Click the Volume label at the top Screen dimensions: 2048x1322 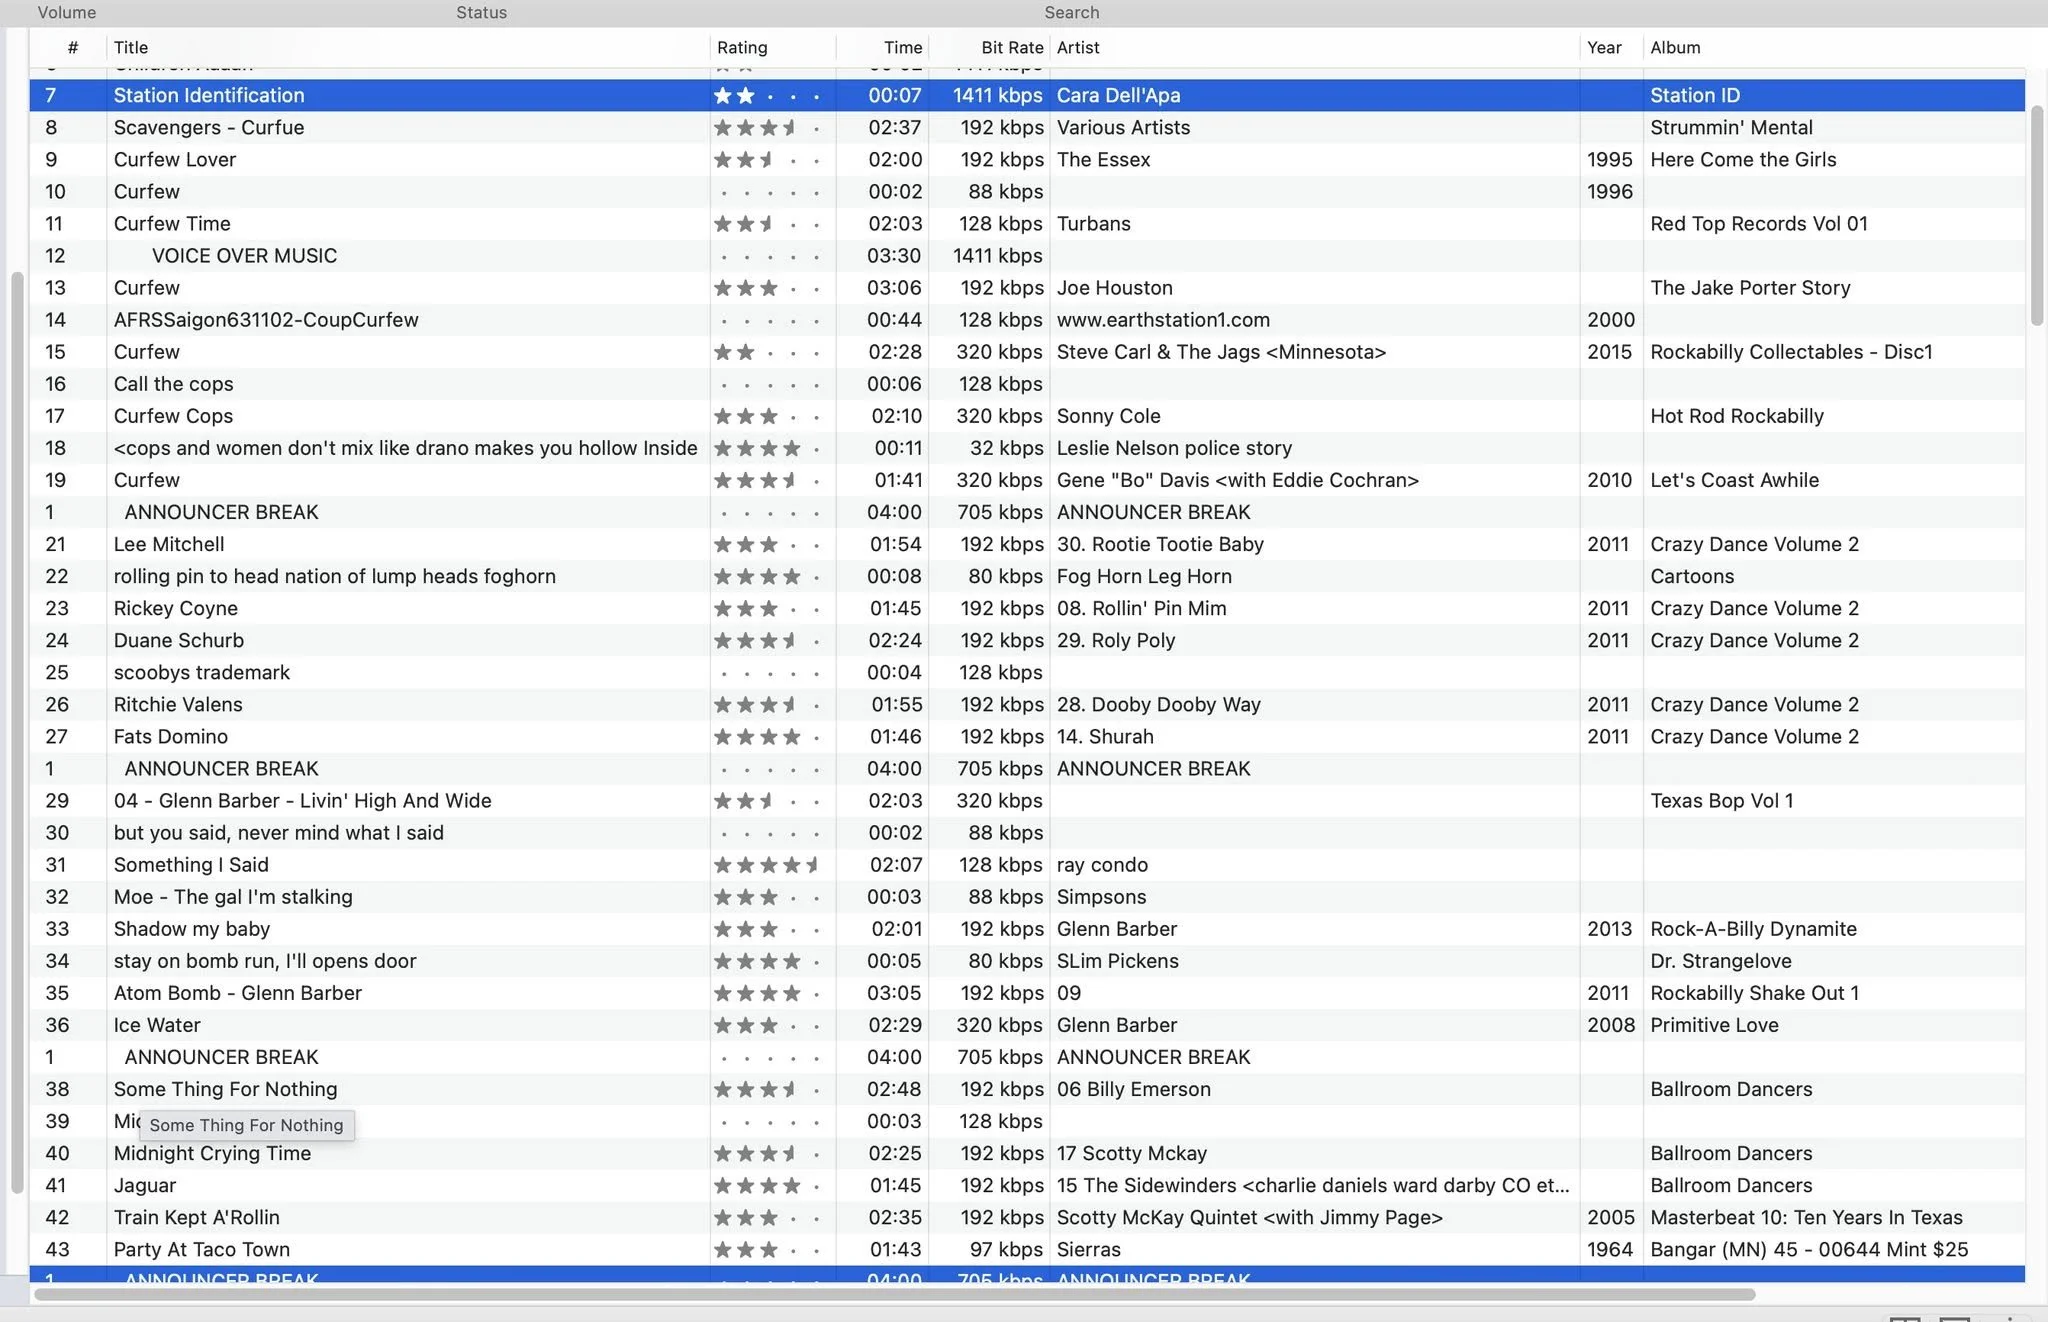tap(67, 12)
